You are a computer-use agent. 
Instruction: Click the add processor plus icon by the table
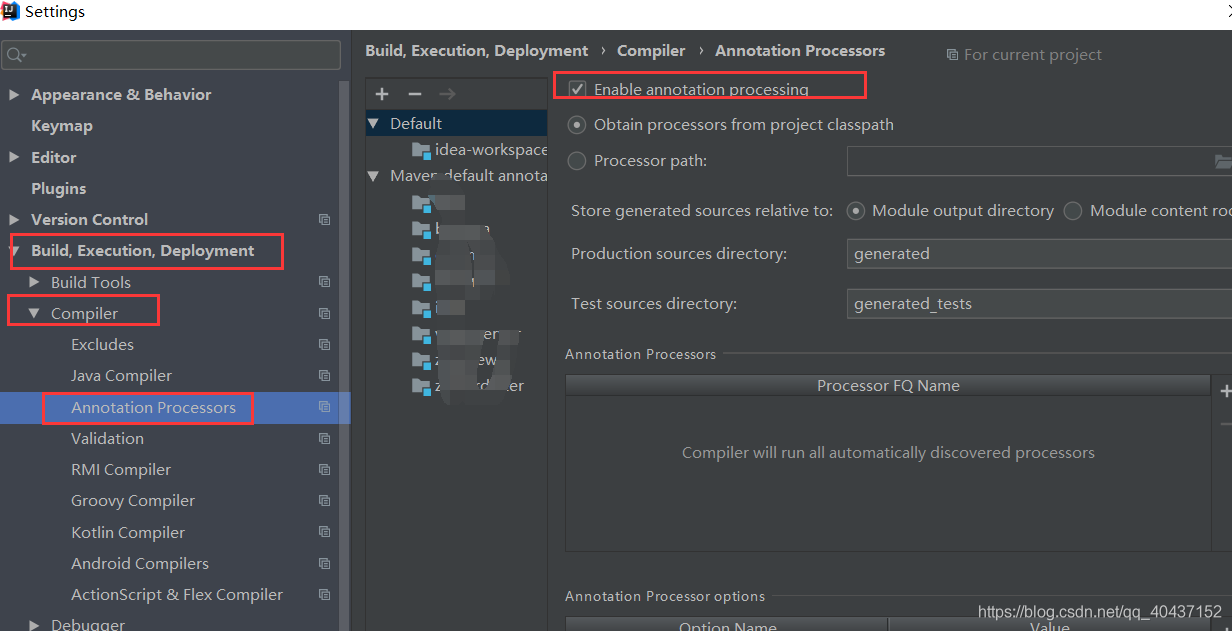[1225, 392]
